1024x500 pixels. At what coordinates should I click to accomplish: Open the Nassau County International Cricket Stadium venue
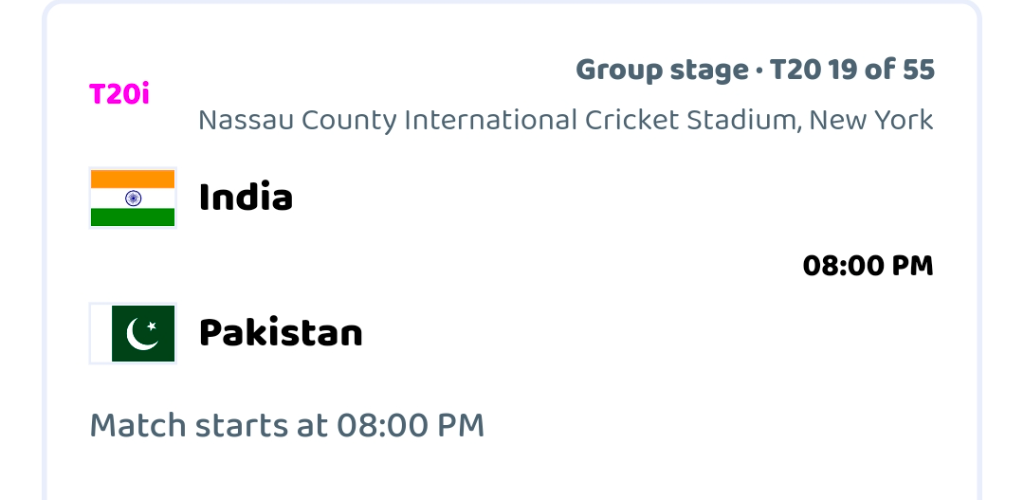566,120
